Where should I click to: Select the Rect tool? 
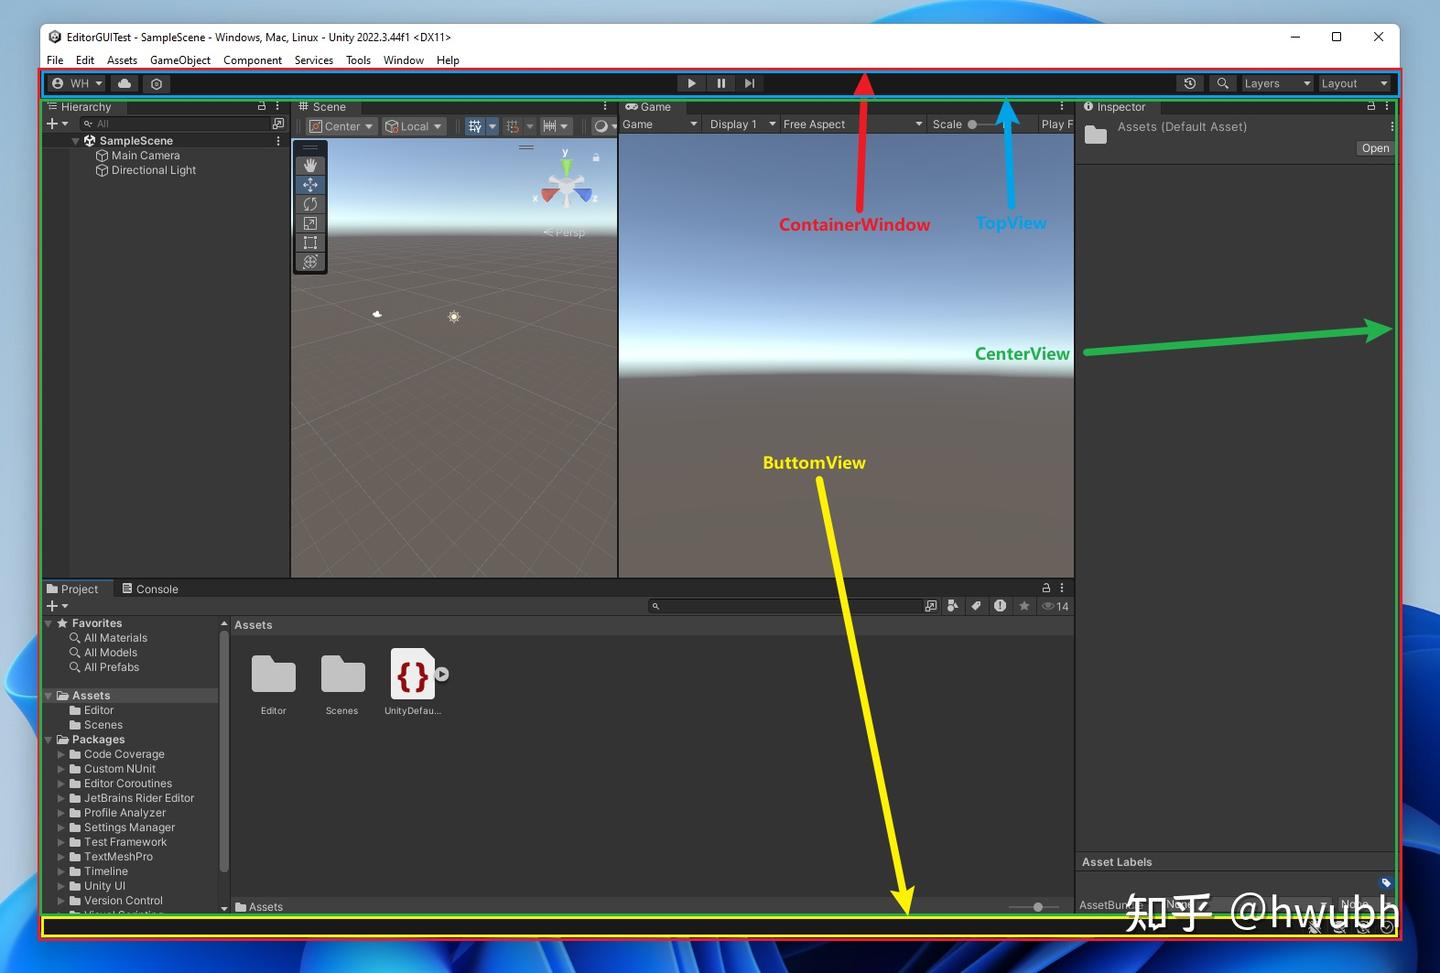pos(310,241)
